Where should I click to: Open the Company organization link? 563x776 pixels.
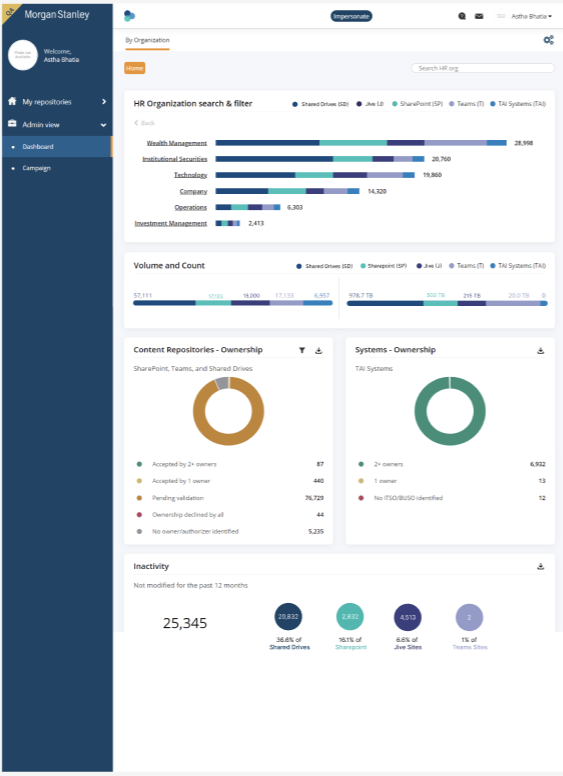pyautogui.click(x=193, y=191)
